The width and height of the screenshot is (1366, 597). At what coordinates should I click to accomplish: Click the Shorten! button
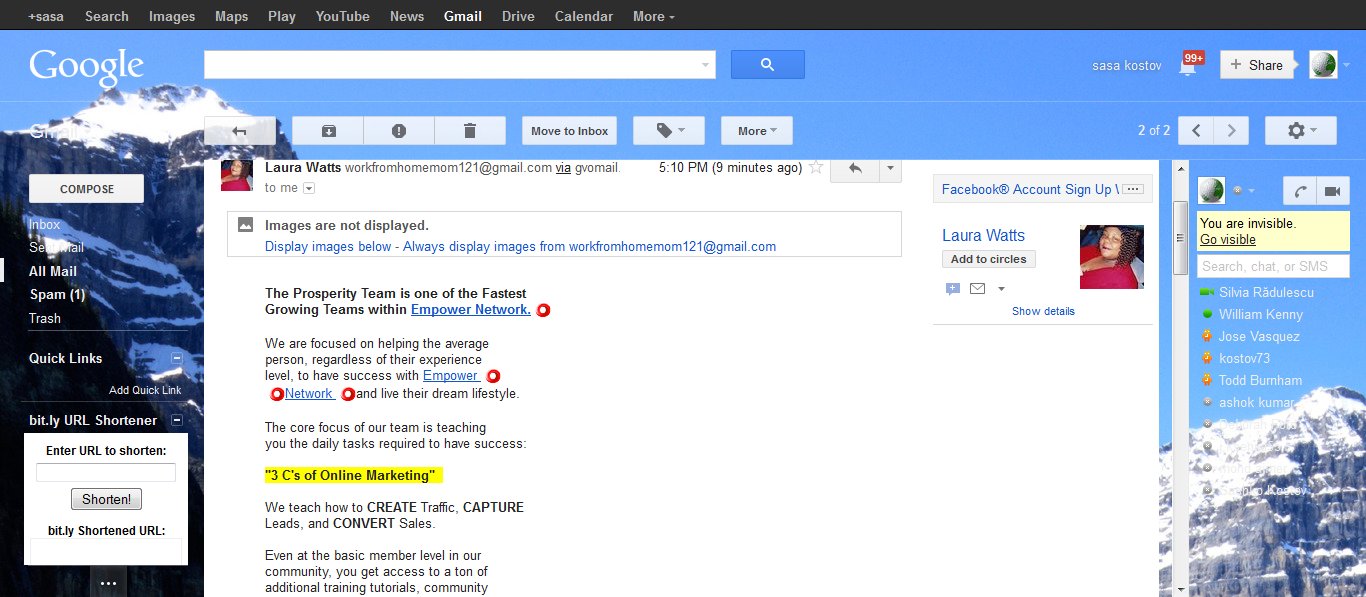(x=106, y=499)
